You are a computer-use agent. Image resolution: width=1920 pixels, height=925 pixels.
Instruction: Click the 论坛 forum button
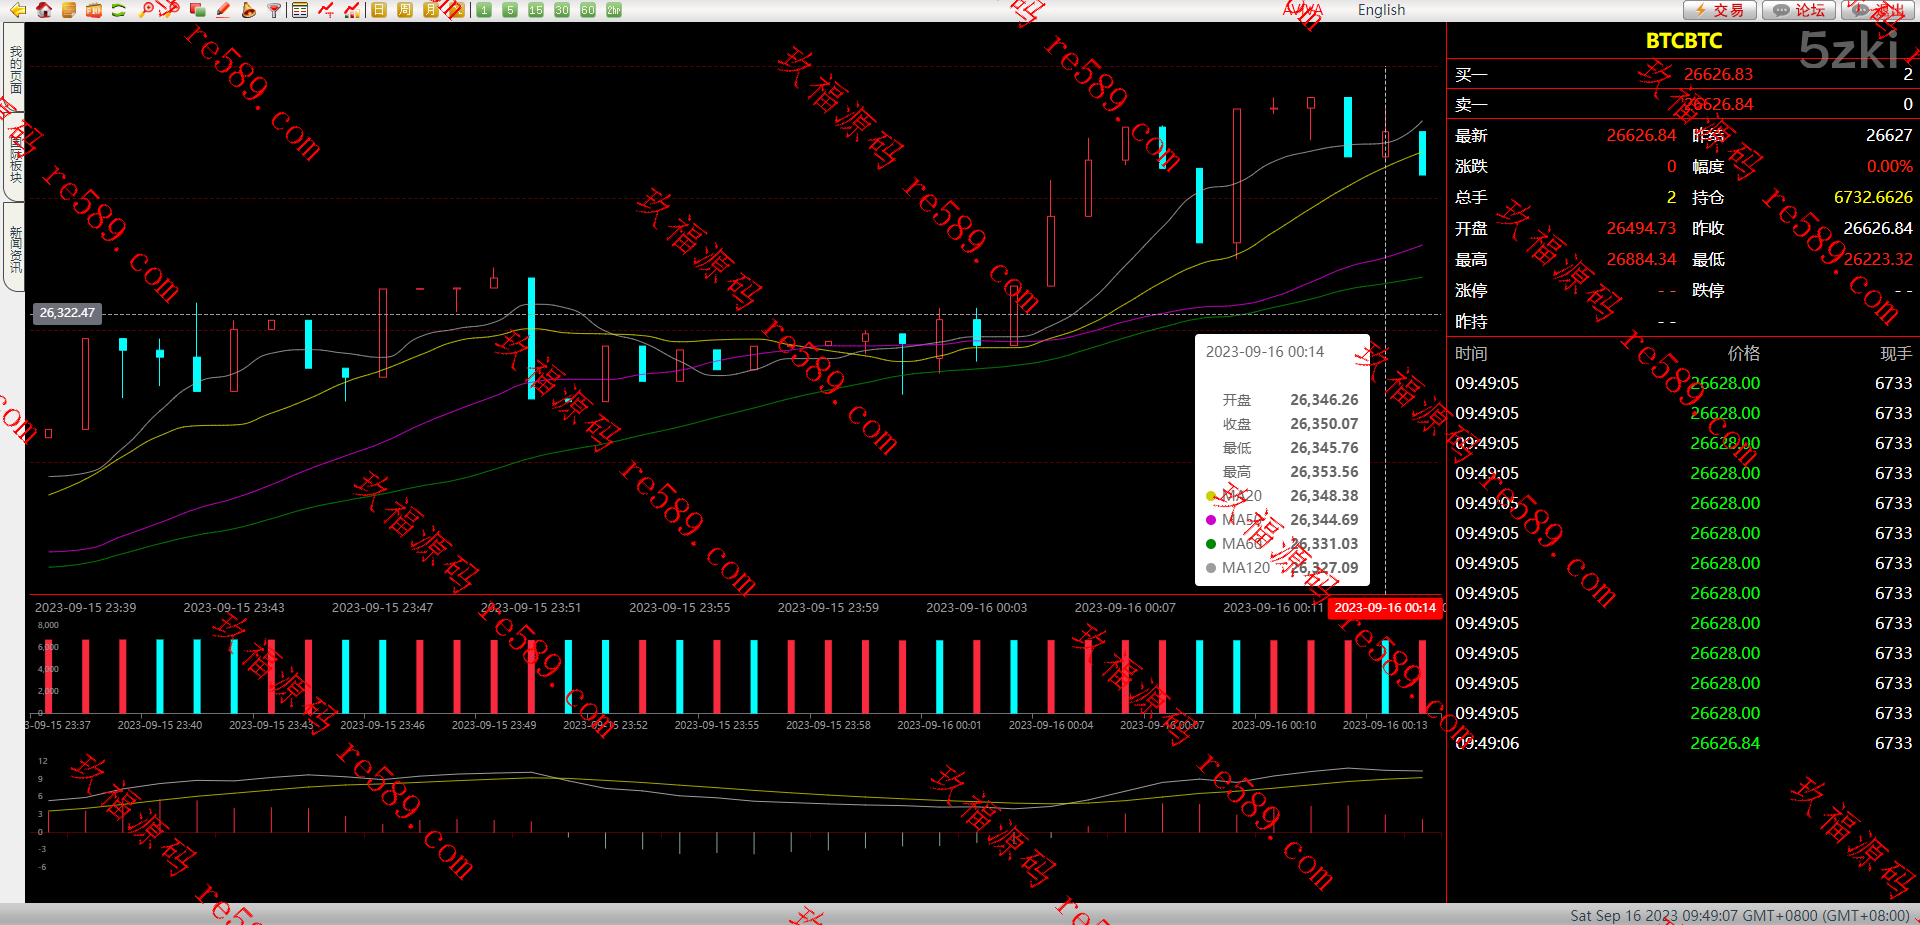(1798, 10)
